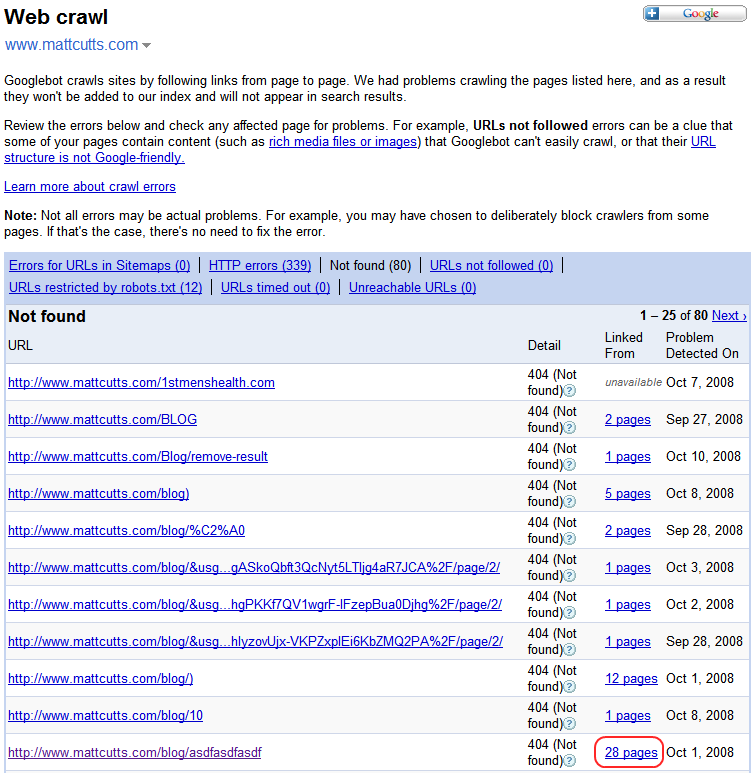Click the 'Linked From' column header
This screenshot has height=773, width=756.
[624, 345]
